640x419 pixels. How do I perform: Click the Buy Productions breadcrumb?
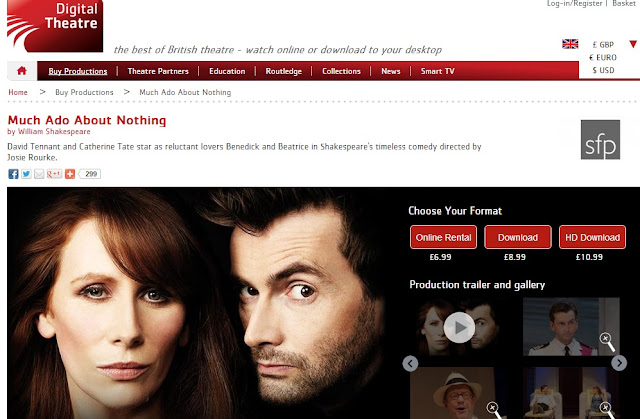84,92
